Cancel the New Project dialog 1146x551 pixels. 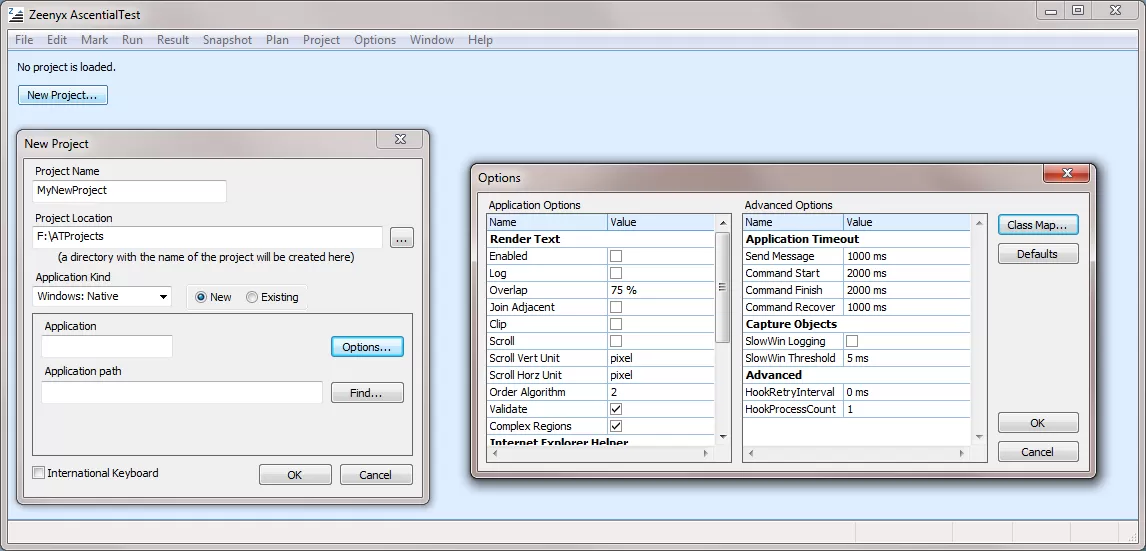pos(376,474)
